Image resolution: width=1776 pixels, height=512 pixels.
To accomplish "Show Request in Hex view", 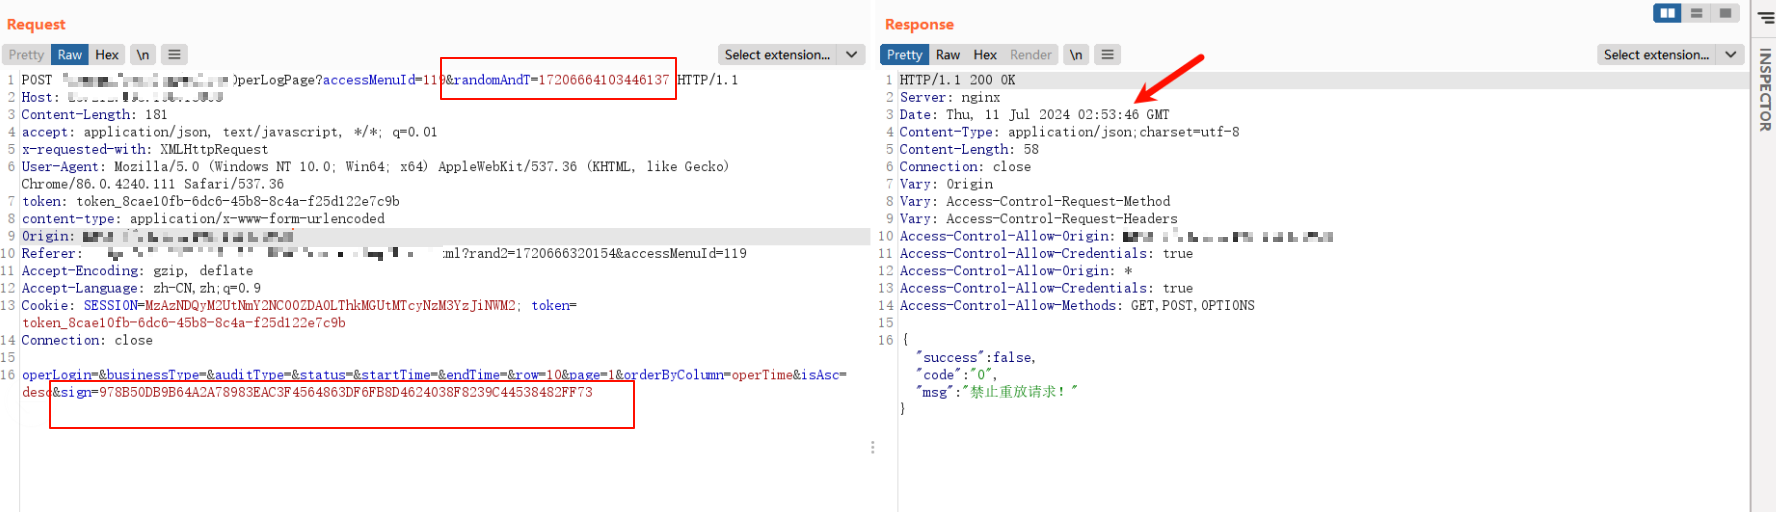I will [107, 55].
